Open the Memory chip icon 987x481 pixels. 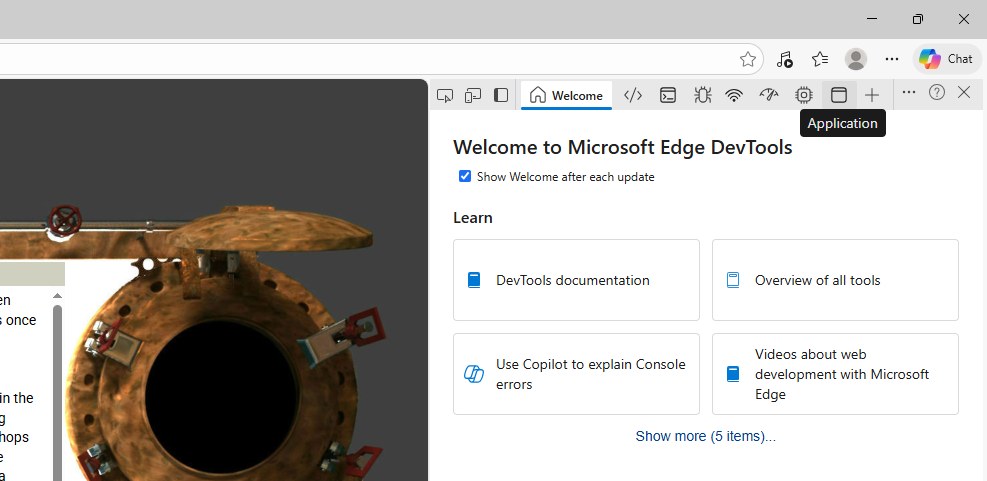coord(803,95)
